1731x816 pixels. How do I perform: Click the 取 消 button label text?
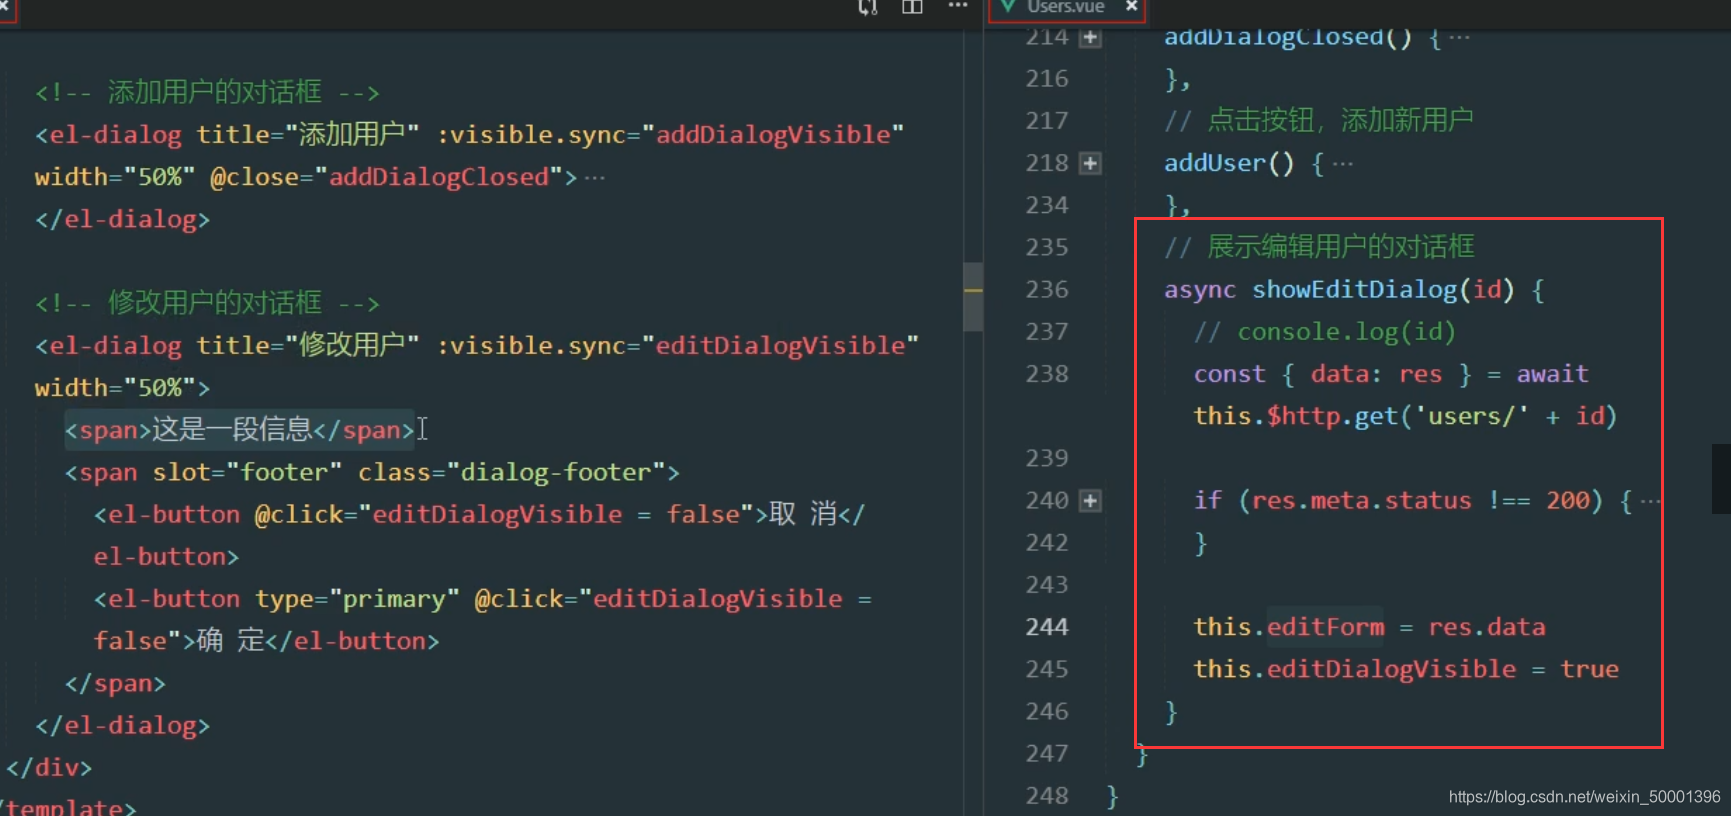tap(803, 514)
